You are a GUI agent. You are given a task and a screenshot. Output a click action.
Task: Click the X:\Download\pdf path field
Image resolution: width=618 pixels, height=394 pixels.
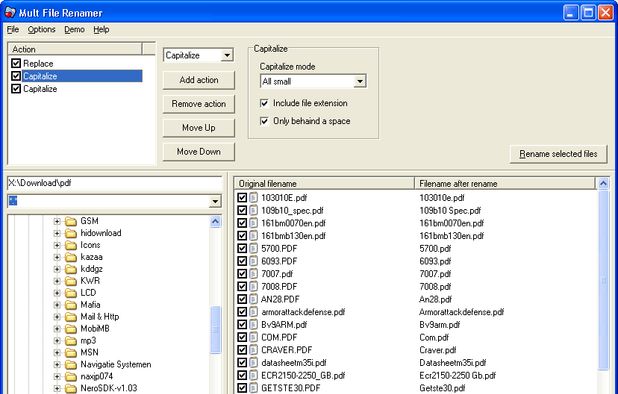point(115,183)
